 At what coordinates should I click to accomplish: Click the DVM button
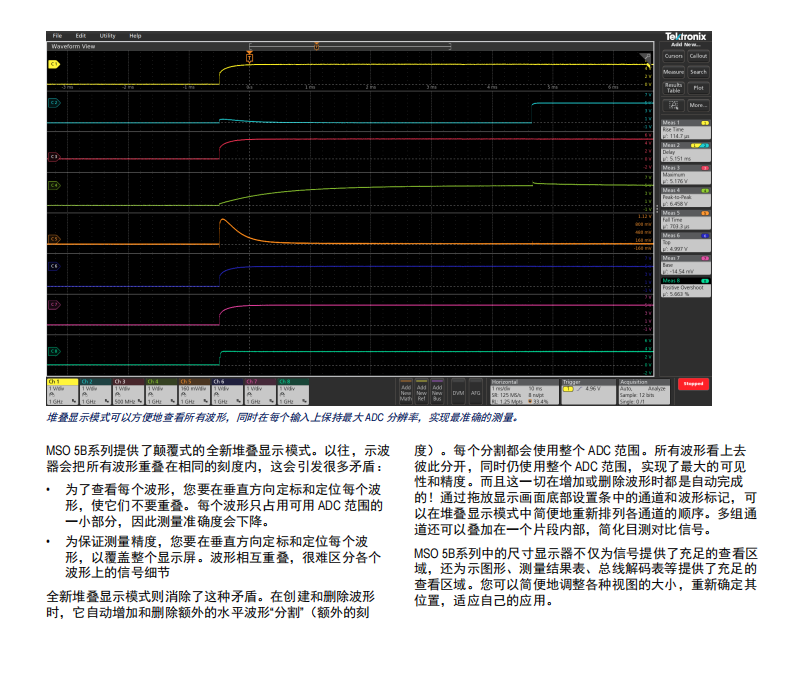pos(458,393)
